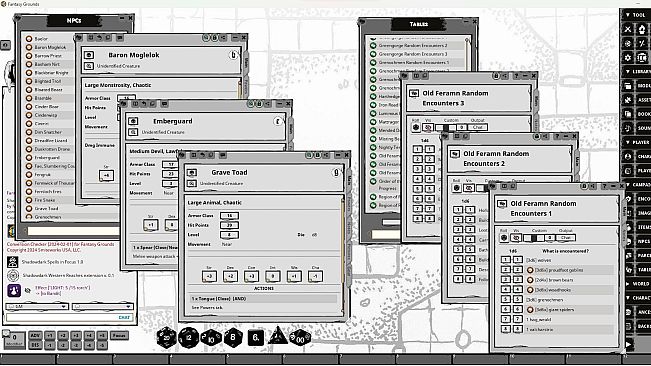Click Chat output button in Encounters 1 table
Image resolution: width=651 pixels, height=366 pixels.
point(565,238)
